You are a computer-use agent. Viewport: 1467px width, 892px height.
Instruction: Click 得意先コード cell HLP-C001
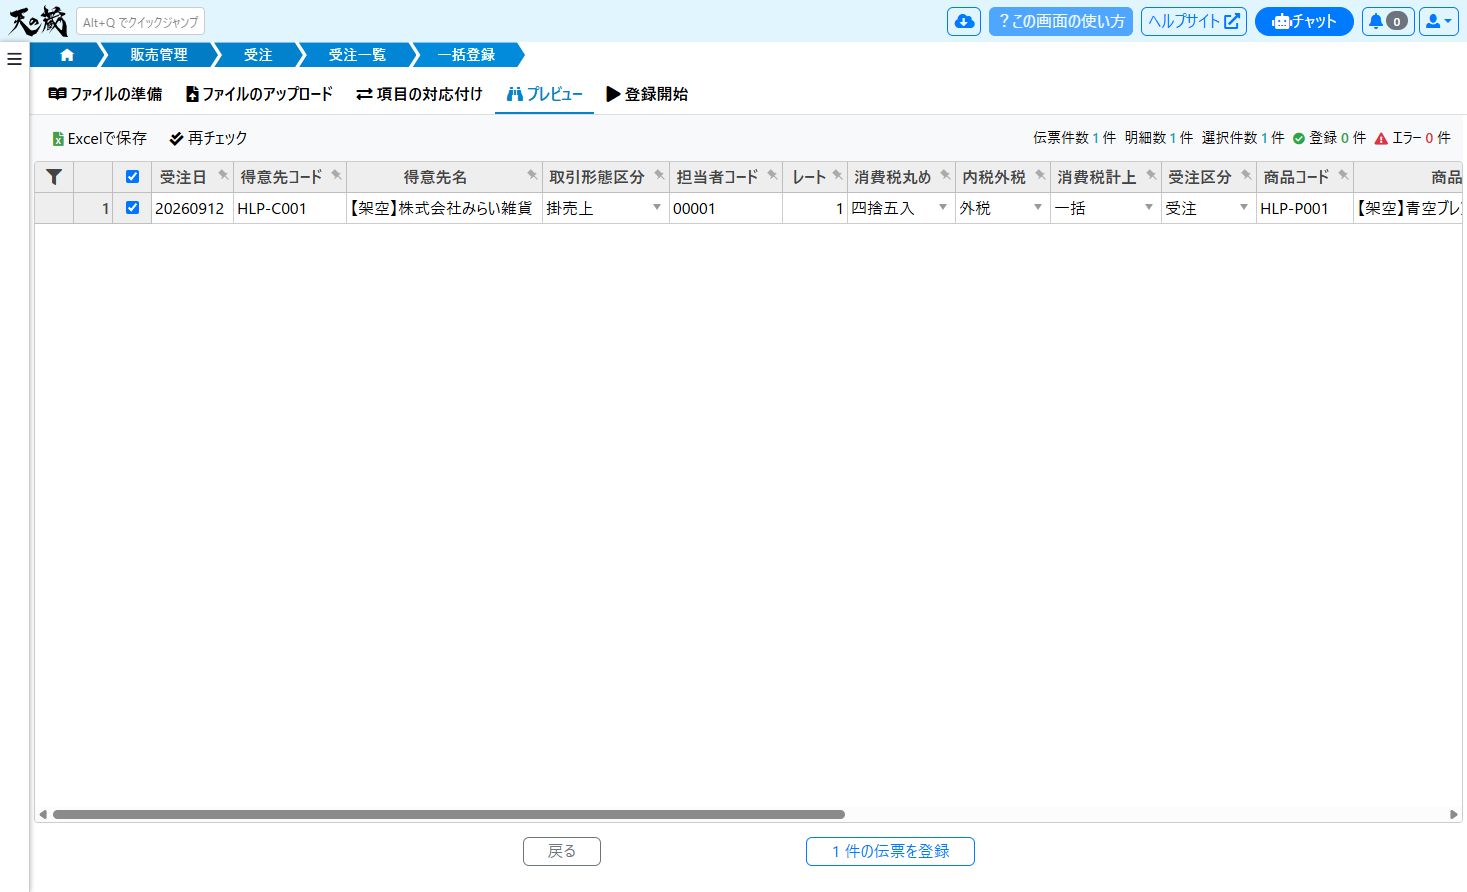pos(289,208)
